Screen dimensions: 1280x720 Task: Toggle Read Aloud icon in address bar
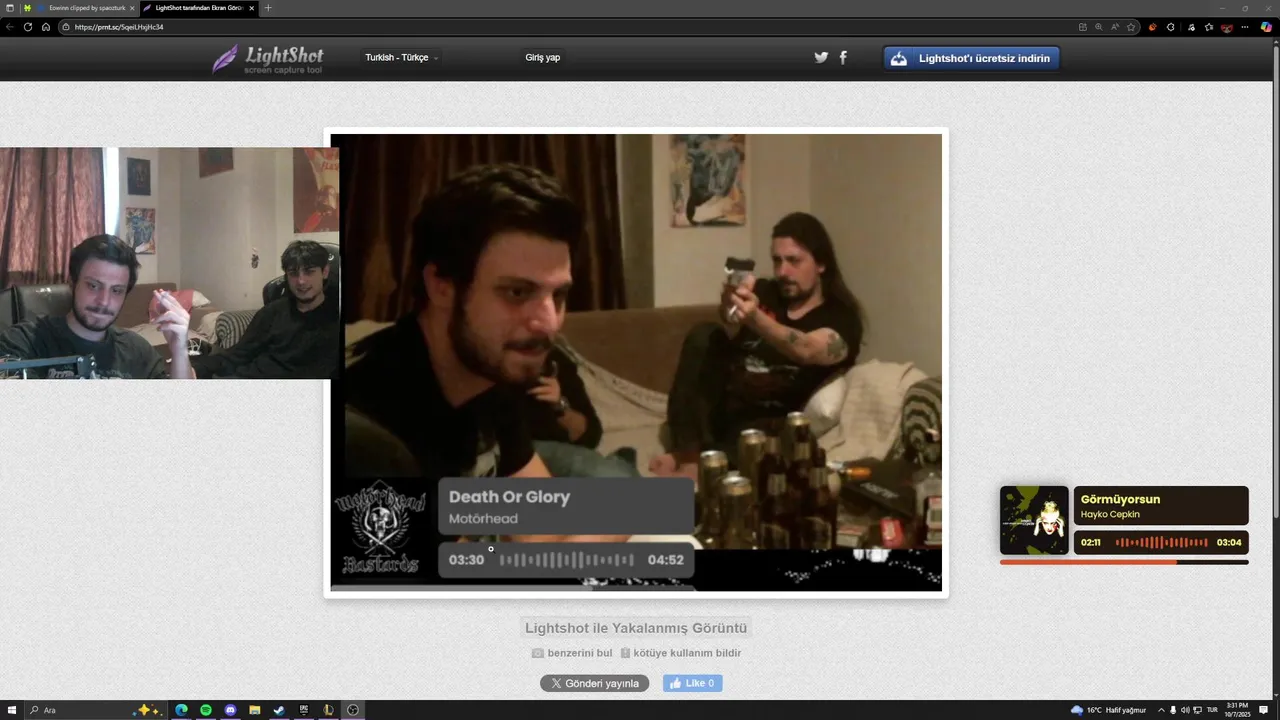pos(1115,27)
